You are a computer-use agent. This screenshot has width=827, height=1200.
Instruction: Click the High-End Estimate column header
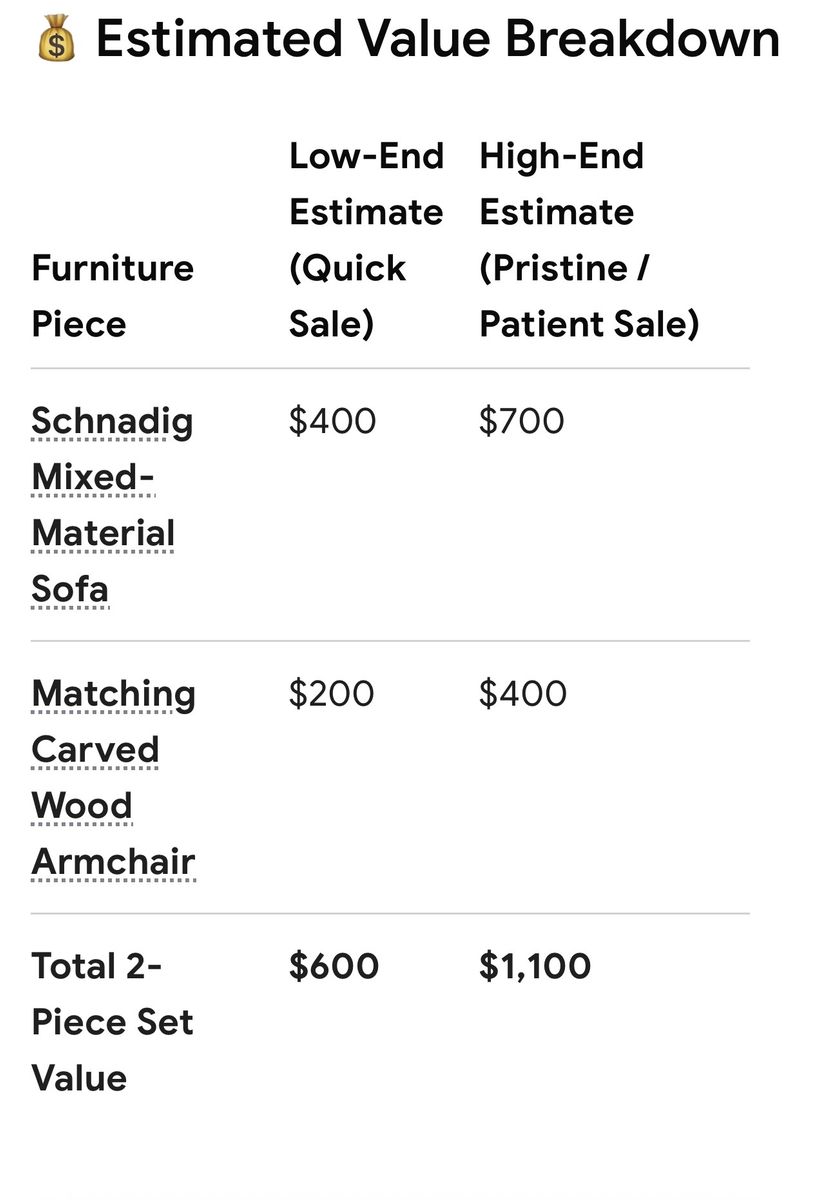pyautogui.click(x=589, y=240)
